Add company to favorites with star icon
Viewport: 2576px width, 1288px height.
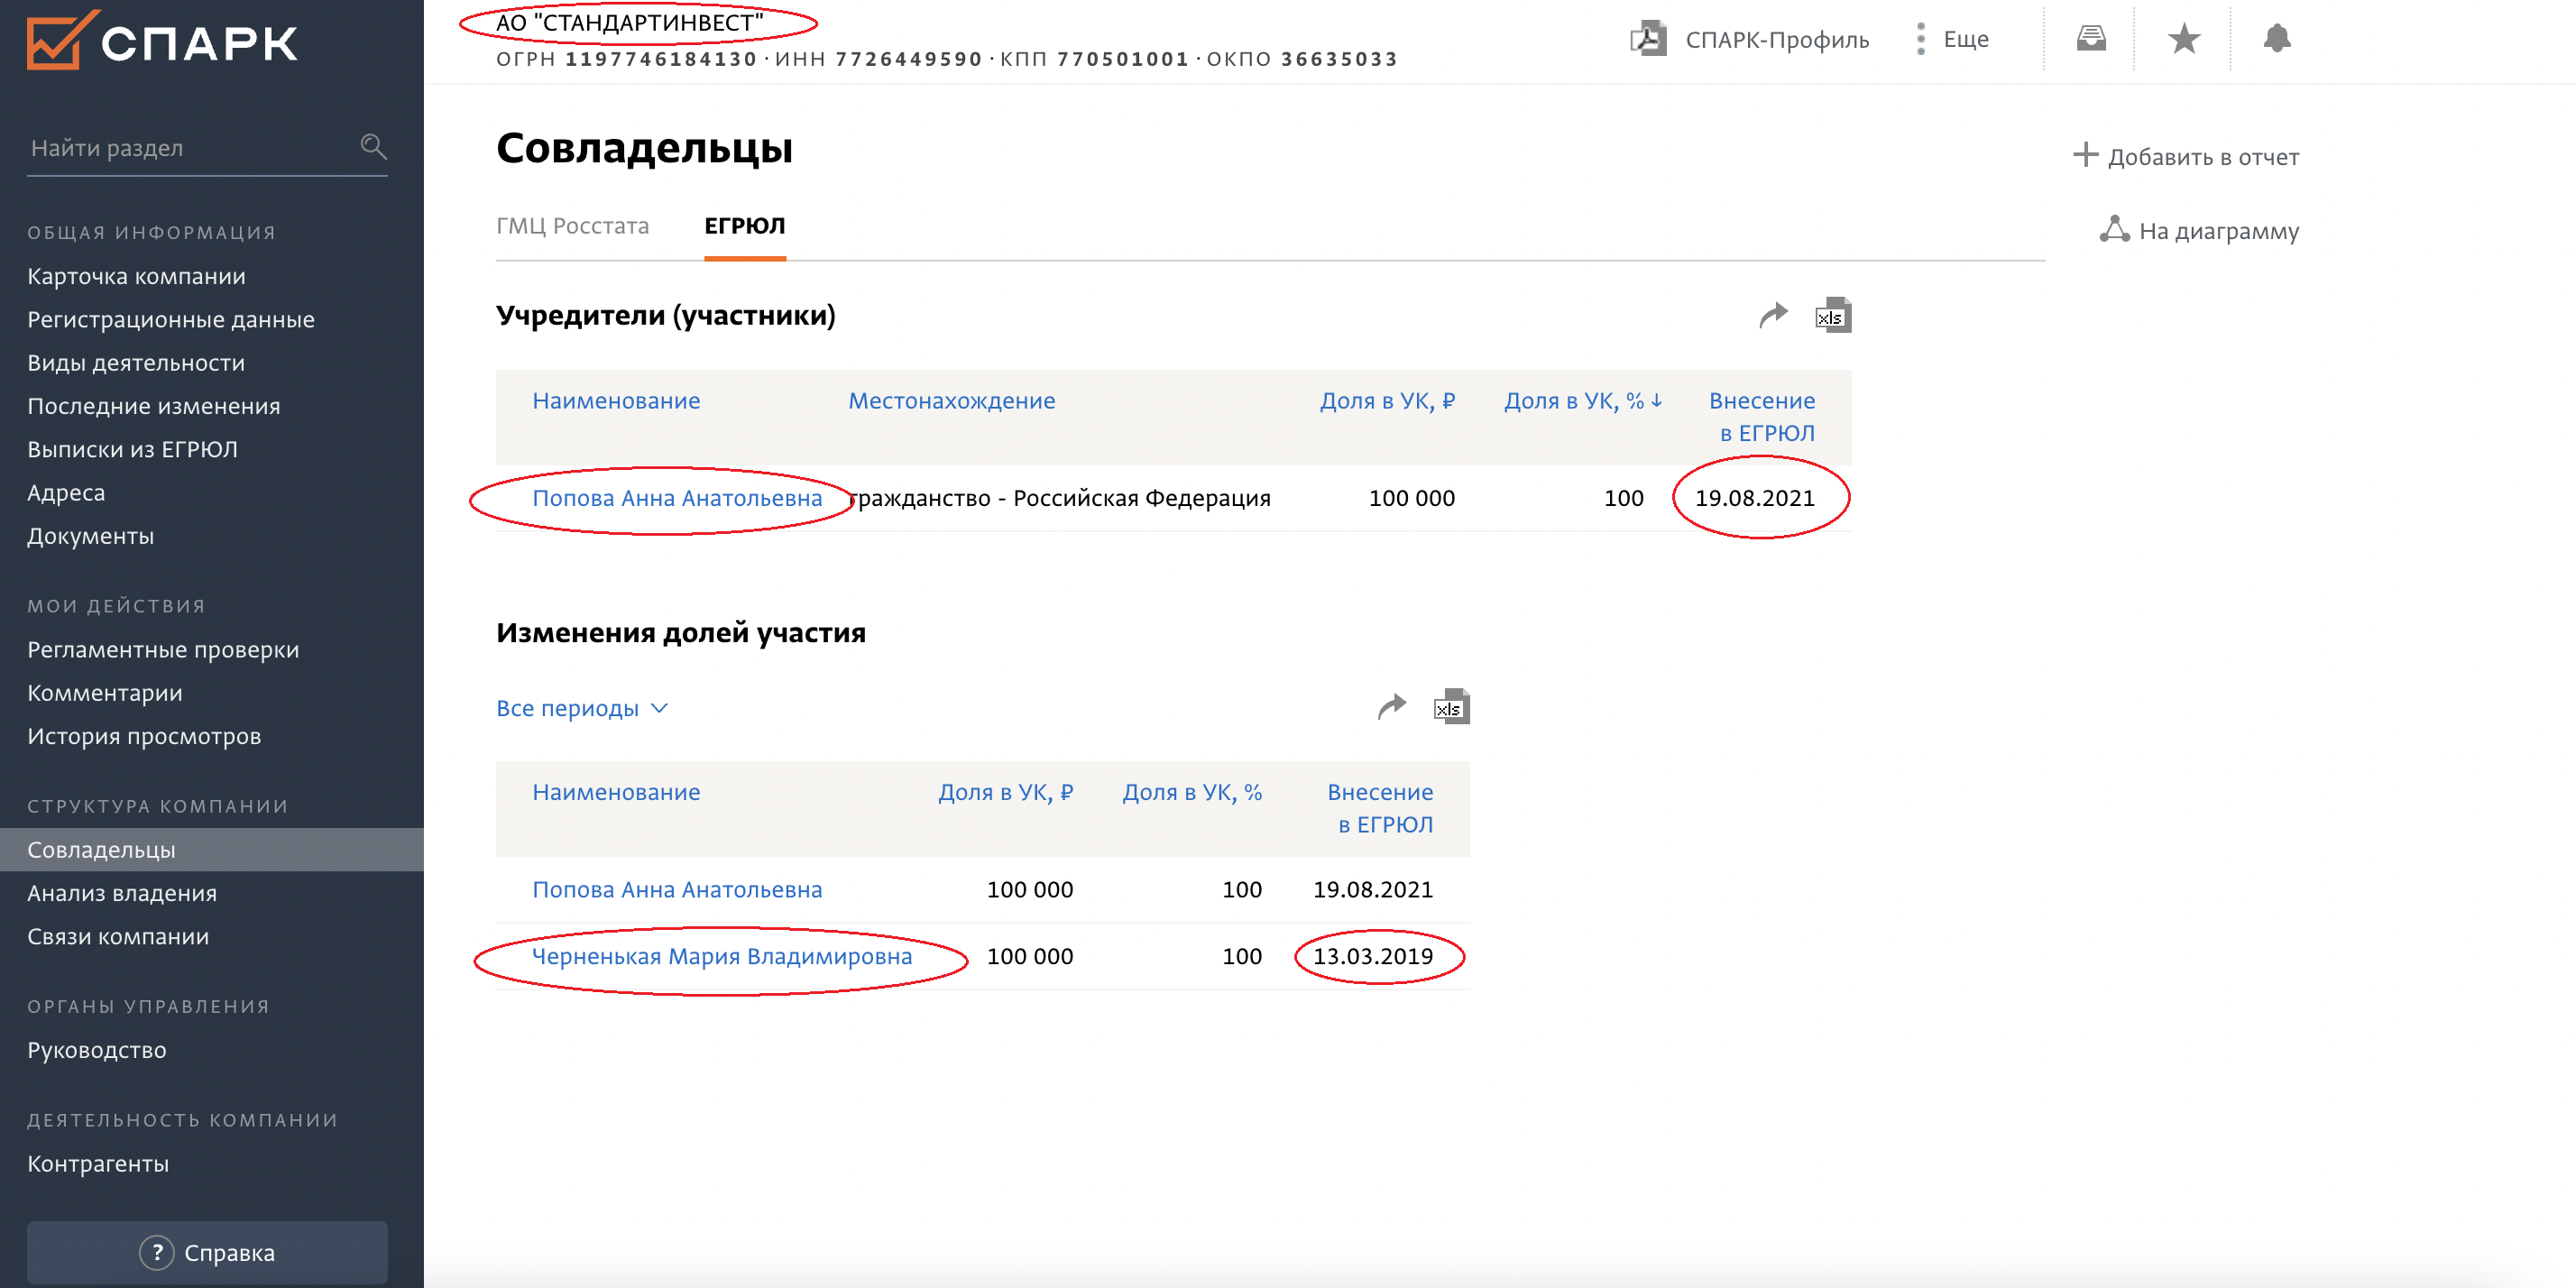click(x=2184, y=39)
